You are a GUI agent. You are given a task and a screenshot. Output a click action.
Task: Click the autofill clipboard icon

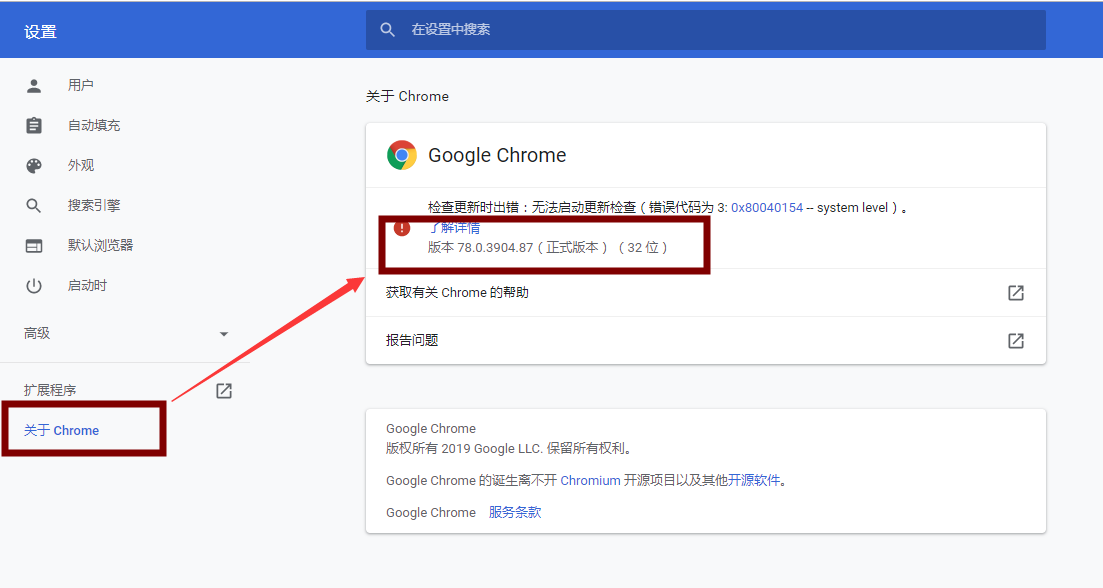click(x=34, y=125)
